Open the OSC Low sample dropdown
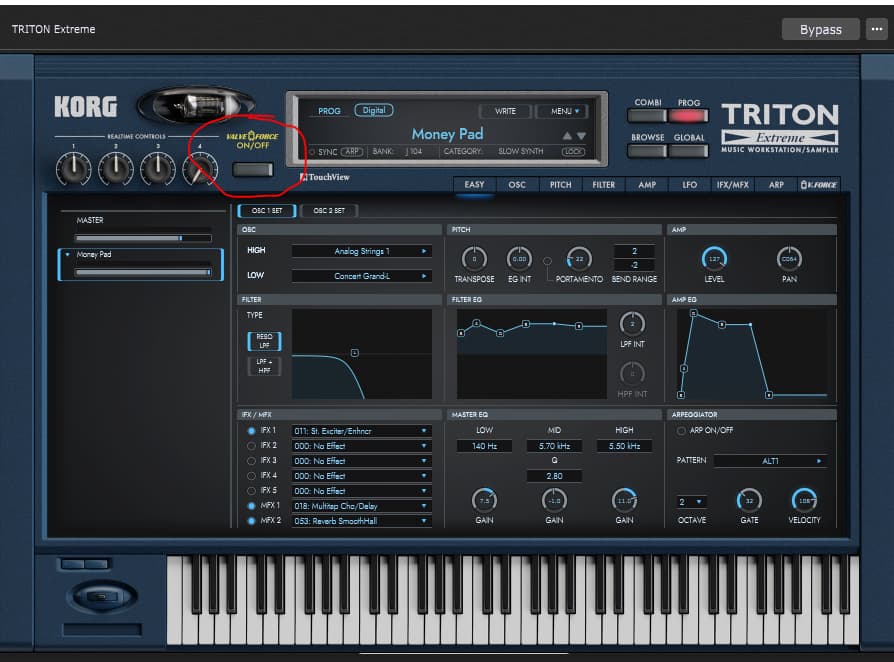894x662 pixels. click(x=361, y=276)
